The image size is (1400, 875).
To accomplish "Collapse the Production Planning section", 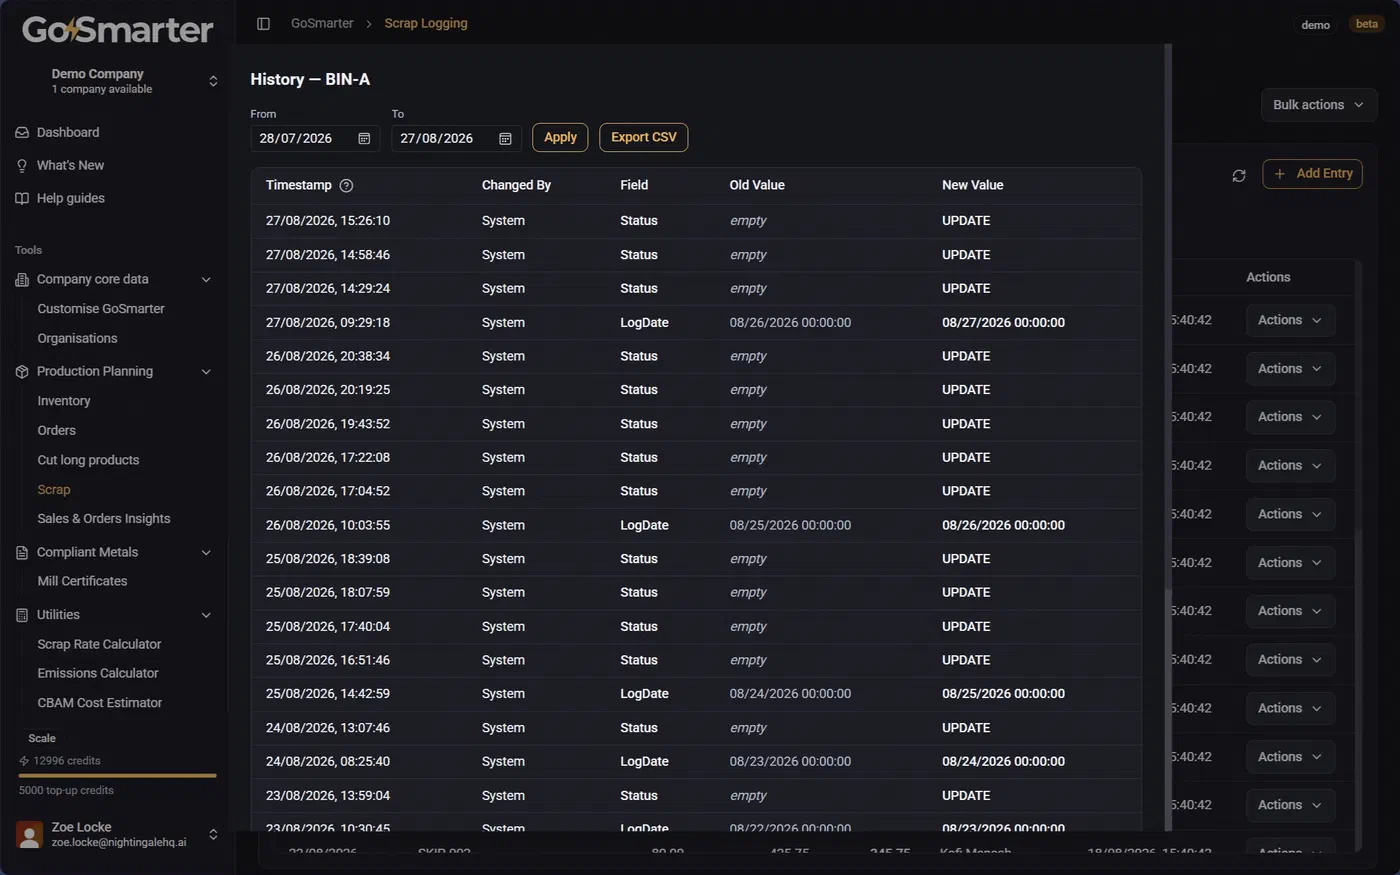I will coord(206,371).
